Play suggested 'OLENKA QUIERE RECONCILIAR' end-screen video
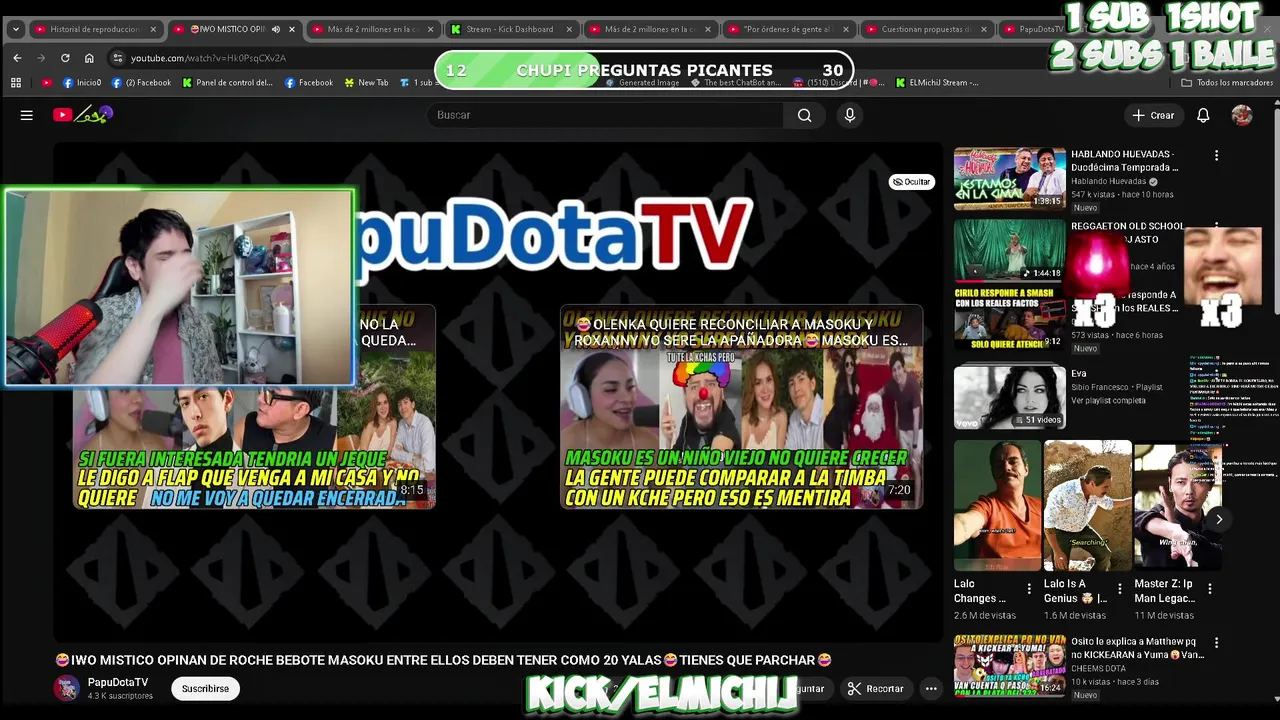The width and height of the screenshot is (1280, 720). pos(741,407)
